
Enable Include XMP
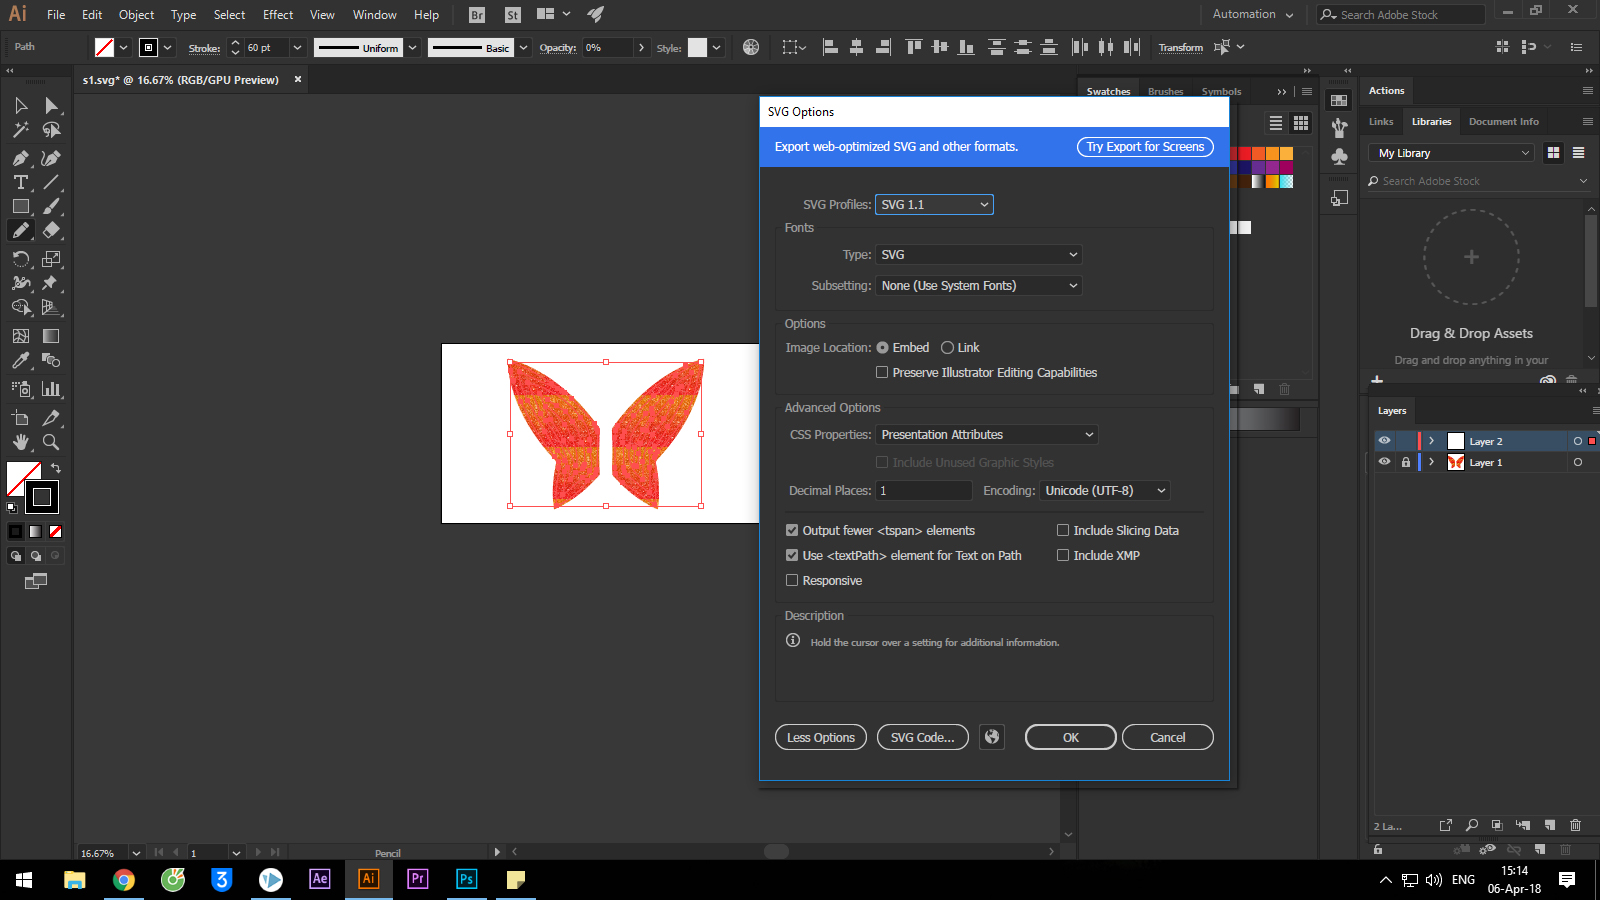[1063, 555]
